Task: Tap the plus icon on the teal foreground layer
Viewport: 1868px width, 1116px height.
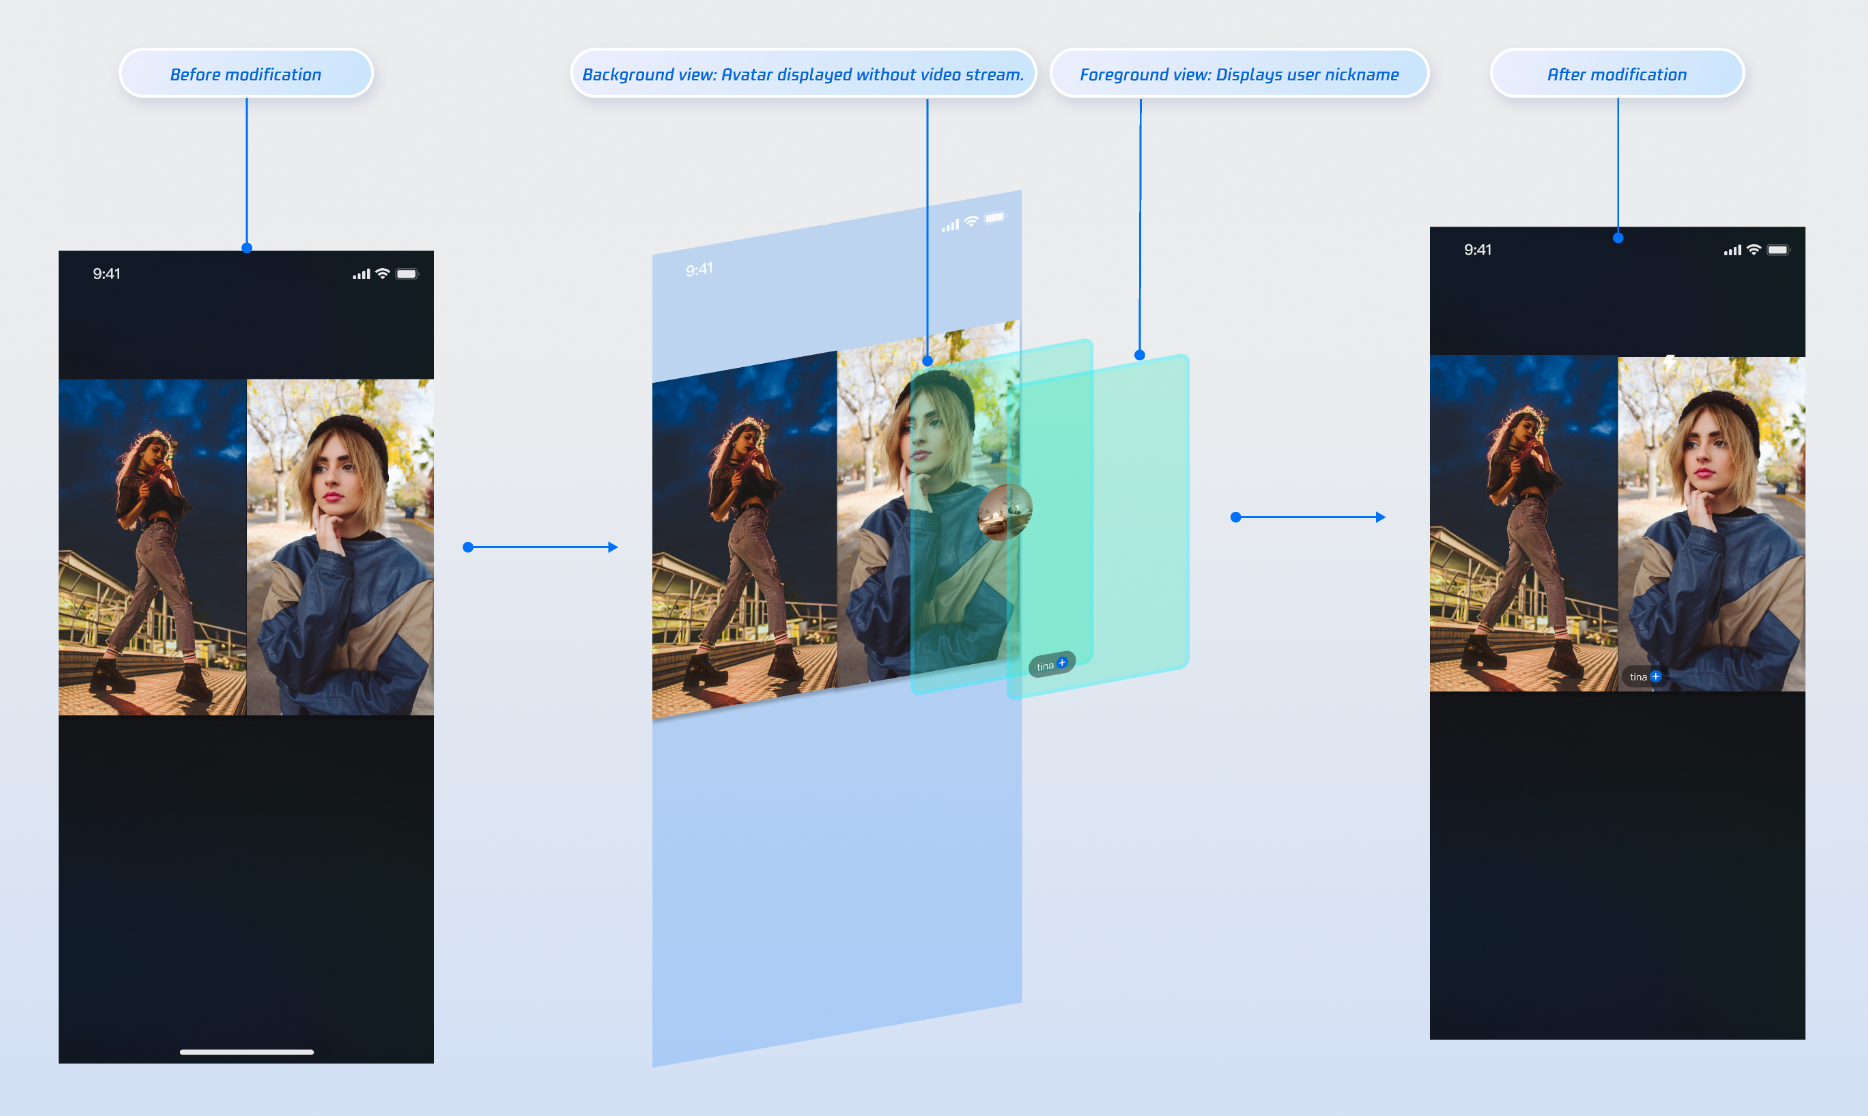Action: 1062,663
